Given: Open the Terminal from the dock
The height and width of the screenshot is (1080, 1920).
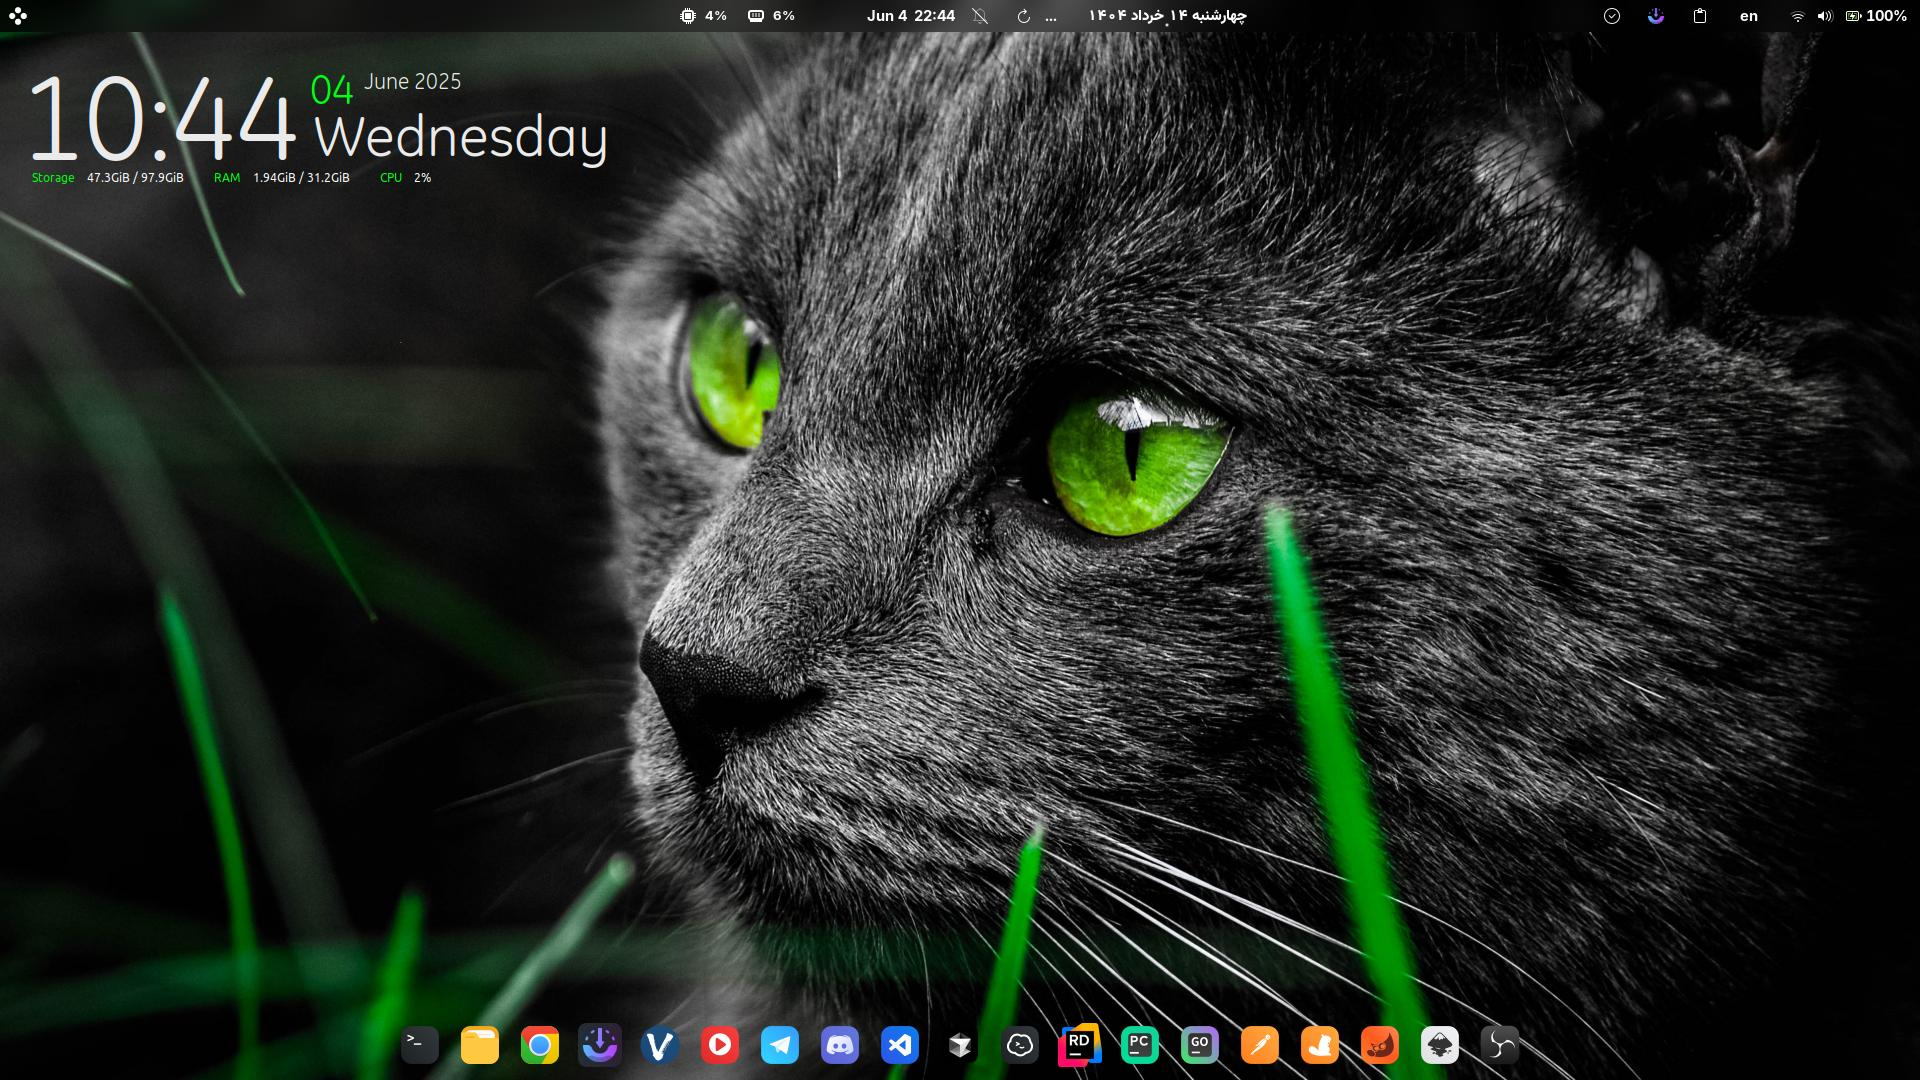Looking at the screenshot, I should (x=420, y=1045).
